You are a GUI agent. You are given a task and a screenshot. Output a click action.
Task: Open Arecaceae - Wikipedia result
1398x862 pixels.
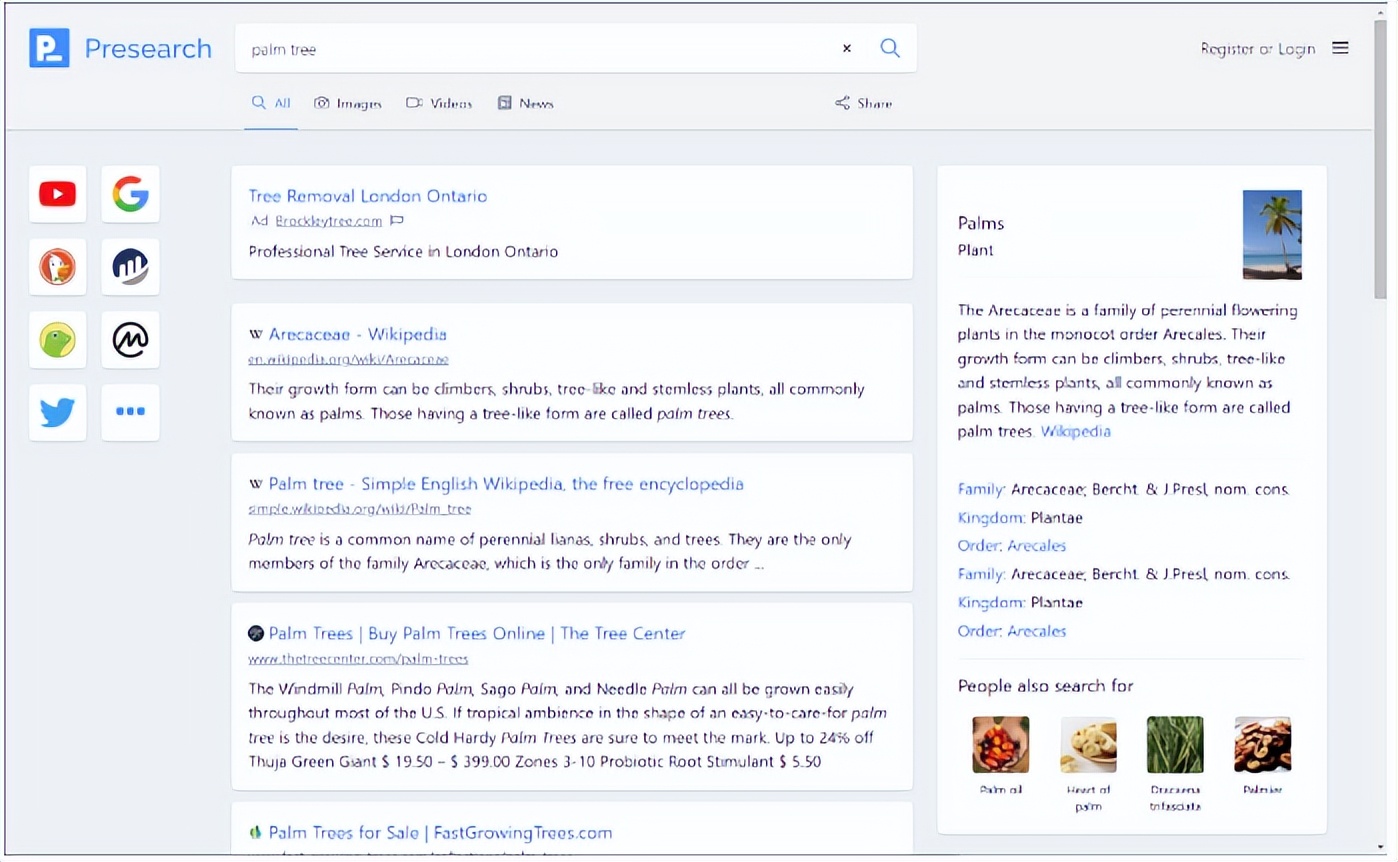[357, 334]
